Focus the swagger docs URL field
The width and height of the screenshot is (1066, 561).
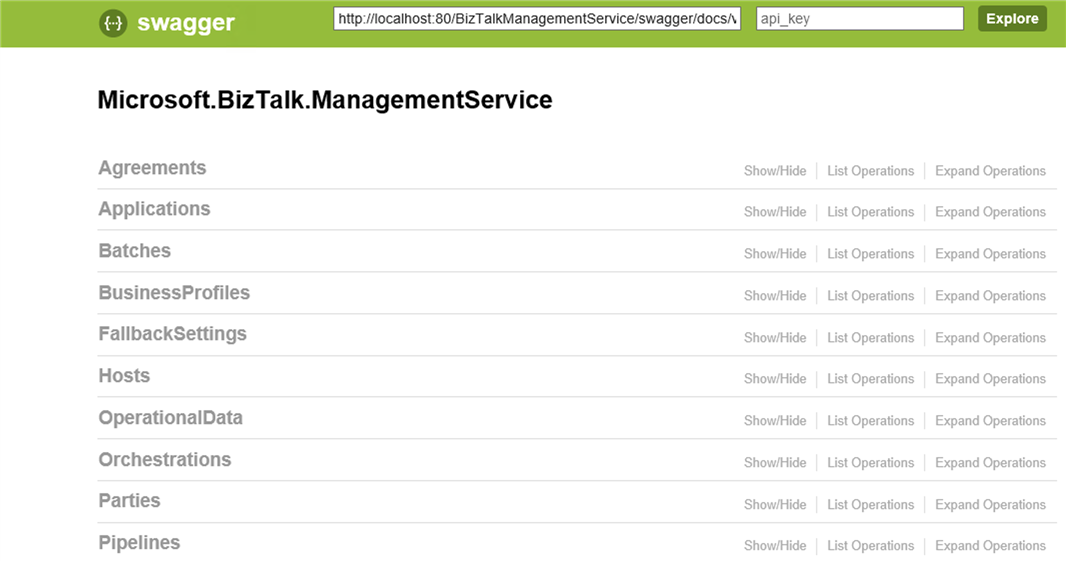point(537,18)
